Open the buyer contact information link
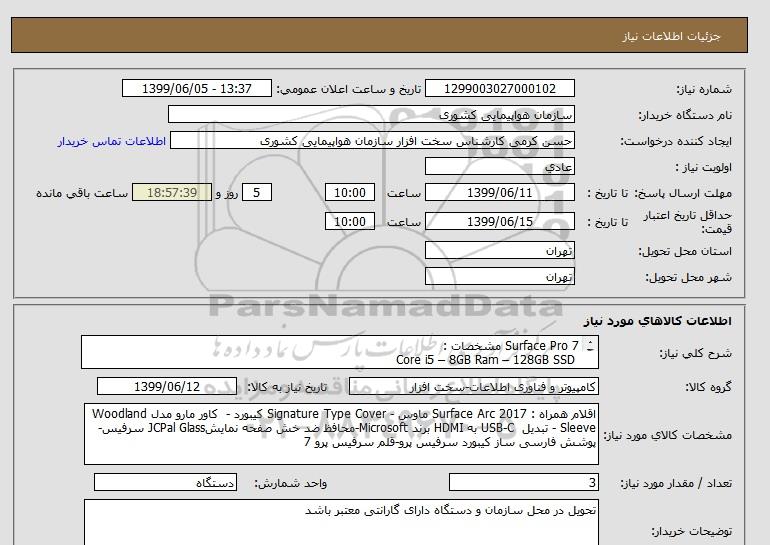 (111, 141)
